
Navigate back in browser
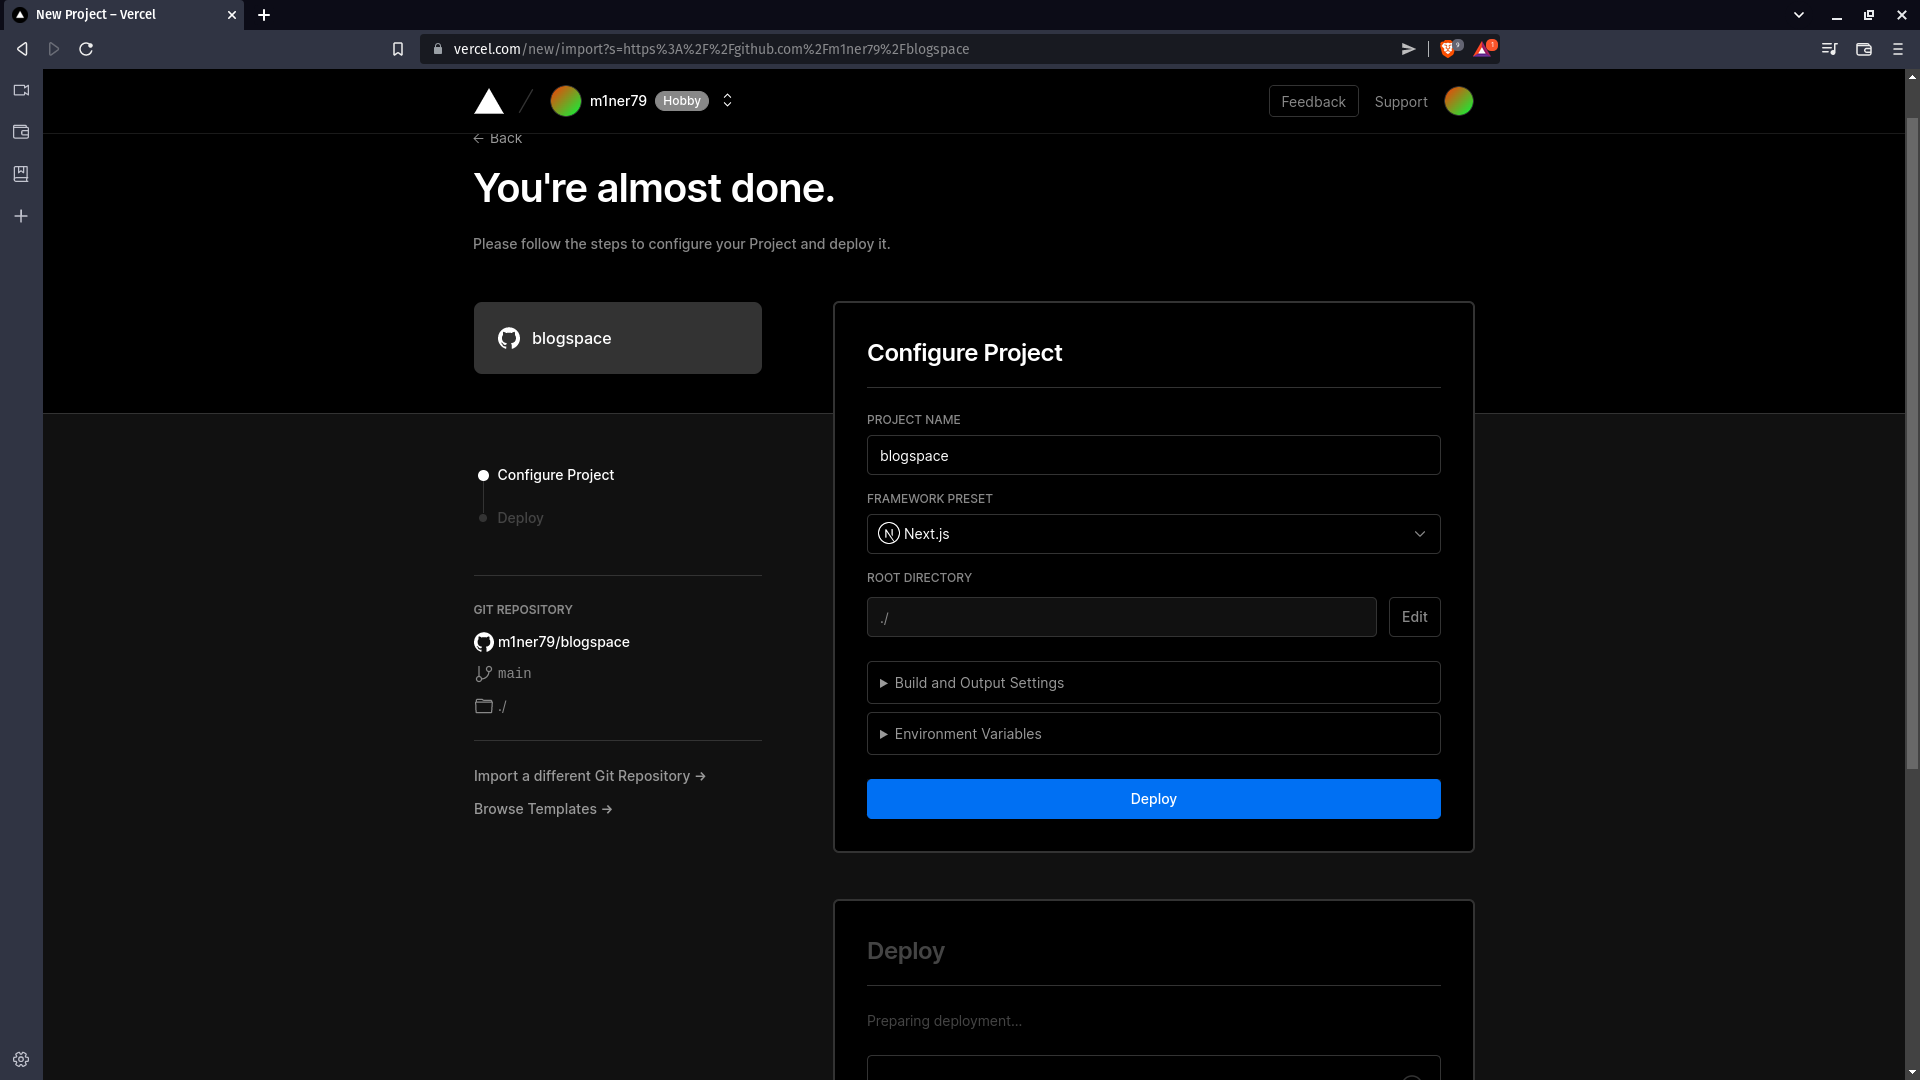[x=22, y=49]
